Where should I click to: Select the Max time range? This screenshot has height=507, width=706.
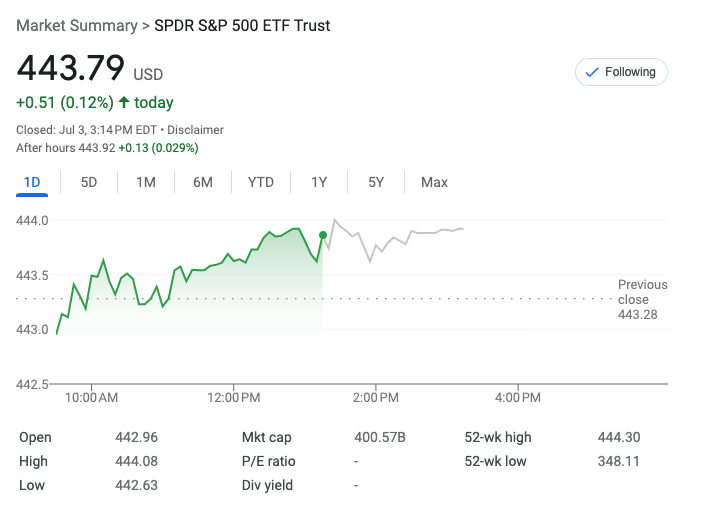coord(434,182)
